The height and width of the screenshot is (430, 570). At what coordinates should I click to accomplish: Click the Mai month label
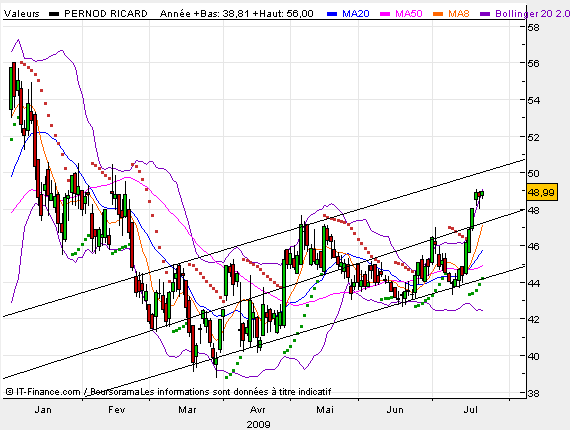click(x=325, y=410)
